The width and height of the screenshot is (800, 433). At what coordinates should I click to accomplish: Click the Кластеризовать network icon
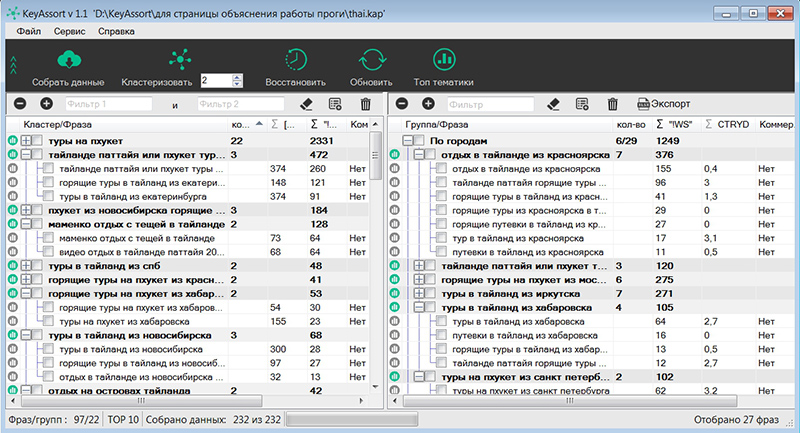[180, 60]
